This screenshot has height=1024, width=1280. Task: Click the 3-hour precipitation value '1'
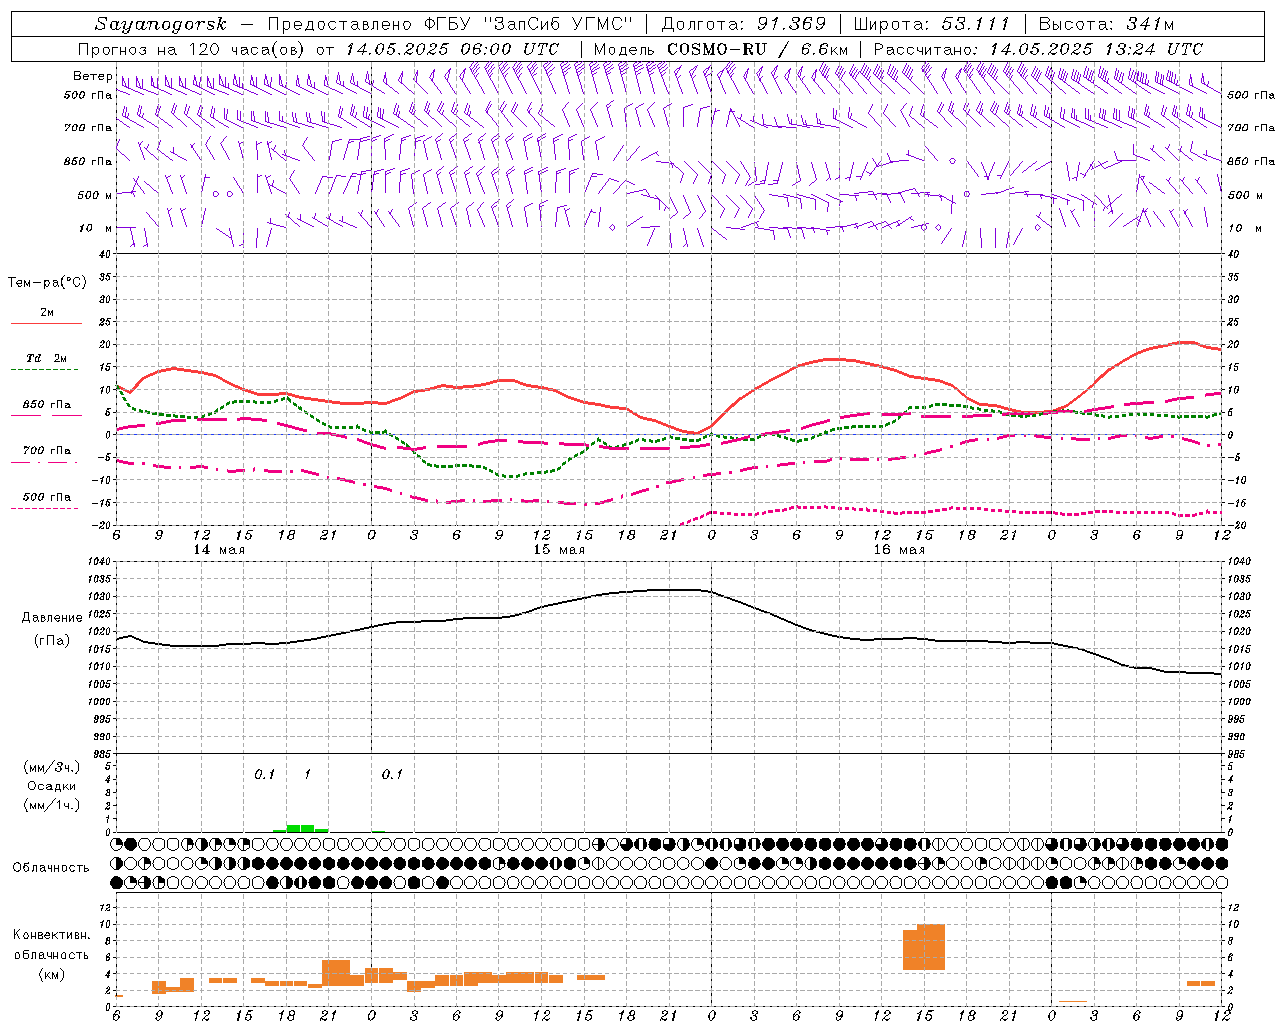pyautogui.click(x=307, y=774)
